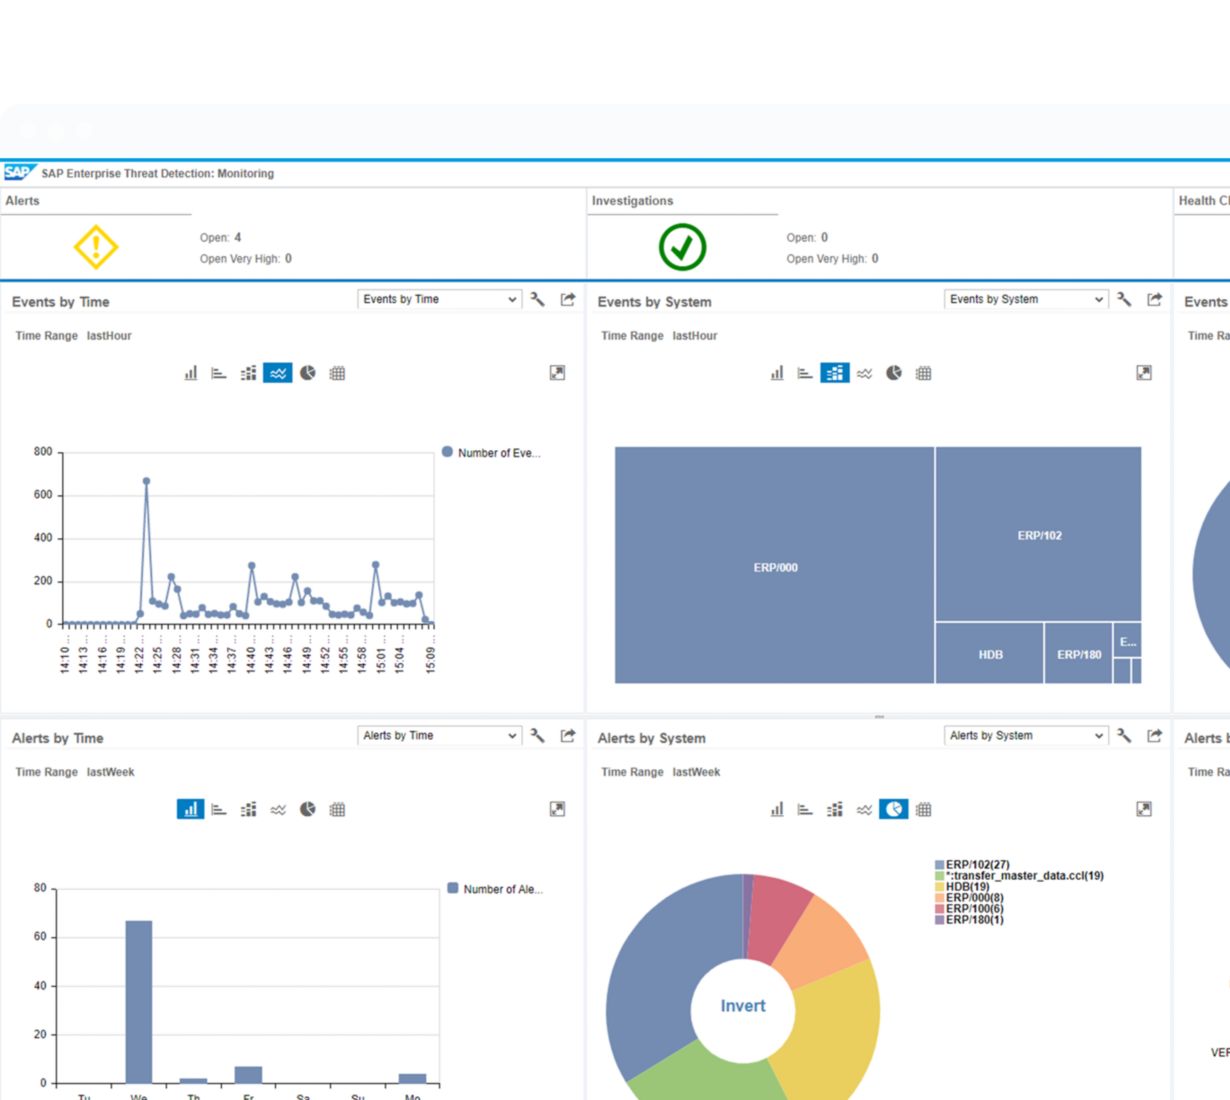Viewport: 1230px width, 1100px height.
Task: Toggle active pie chart view in Alerts by System
Action: (x=894, y=809)
